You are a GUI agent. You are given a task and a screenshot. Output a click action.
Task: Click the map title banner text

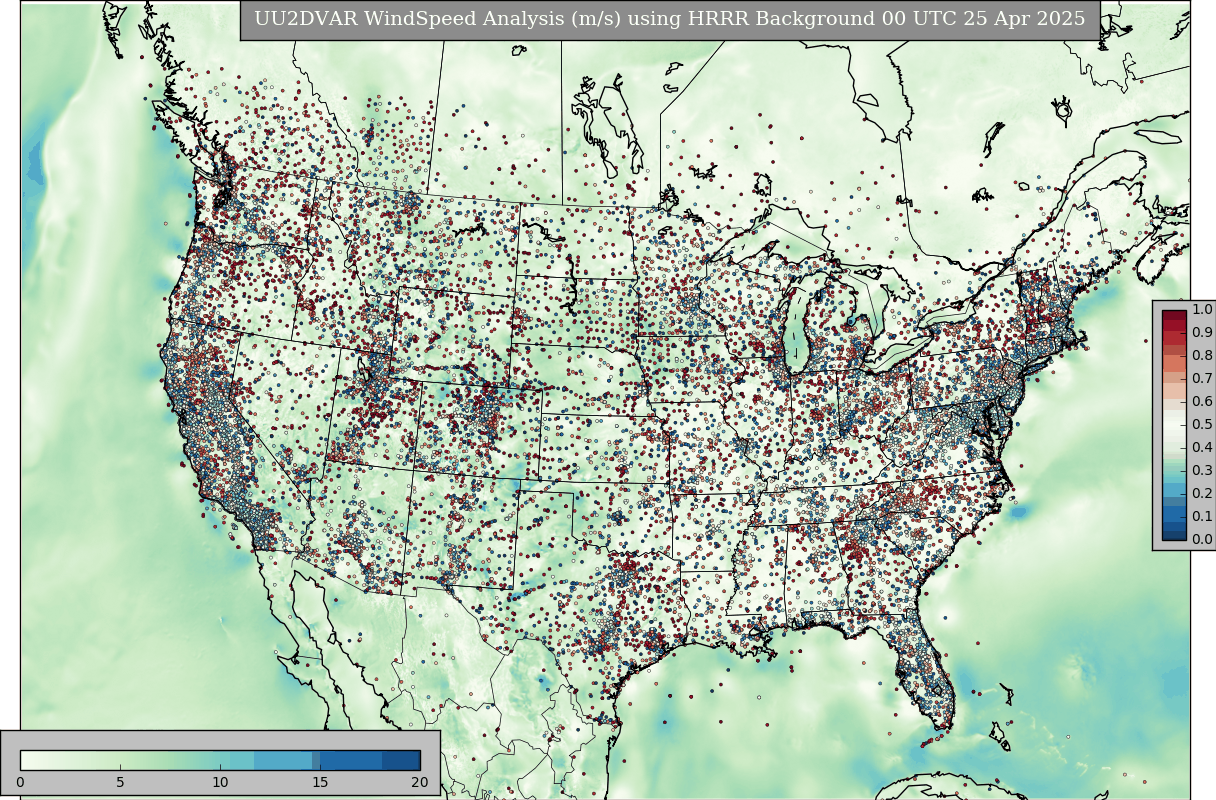coord(669,19)
